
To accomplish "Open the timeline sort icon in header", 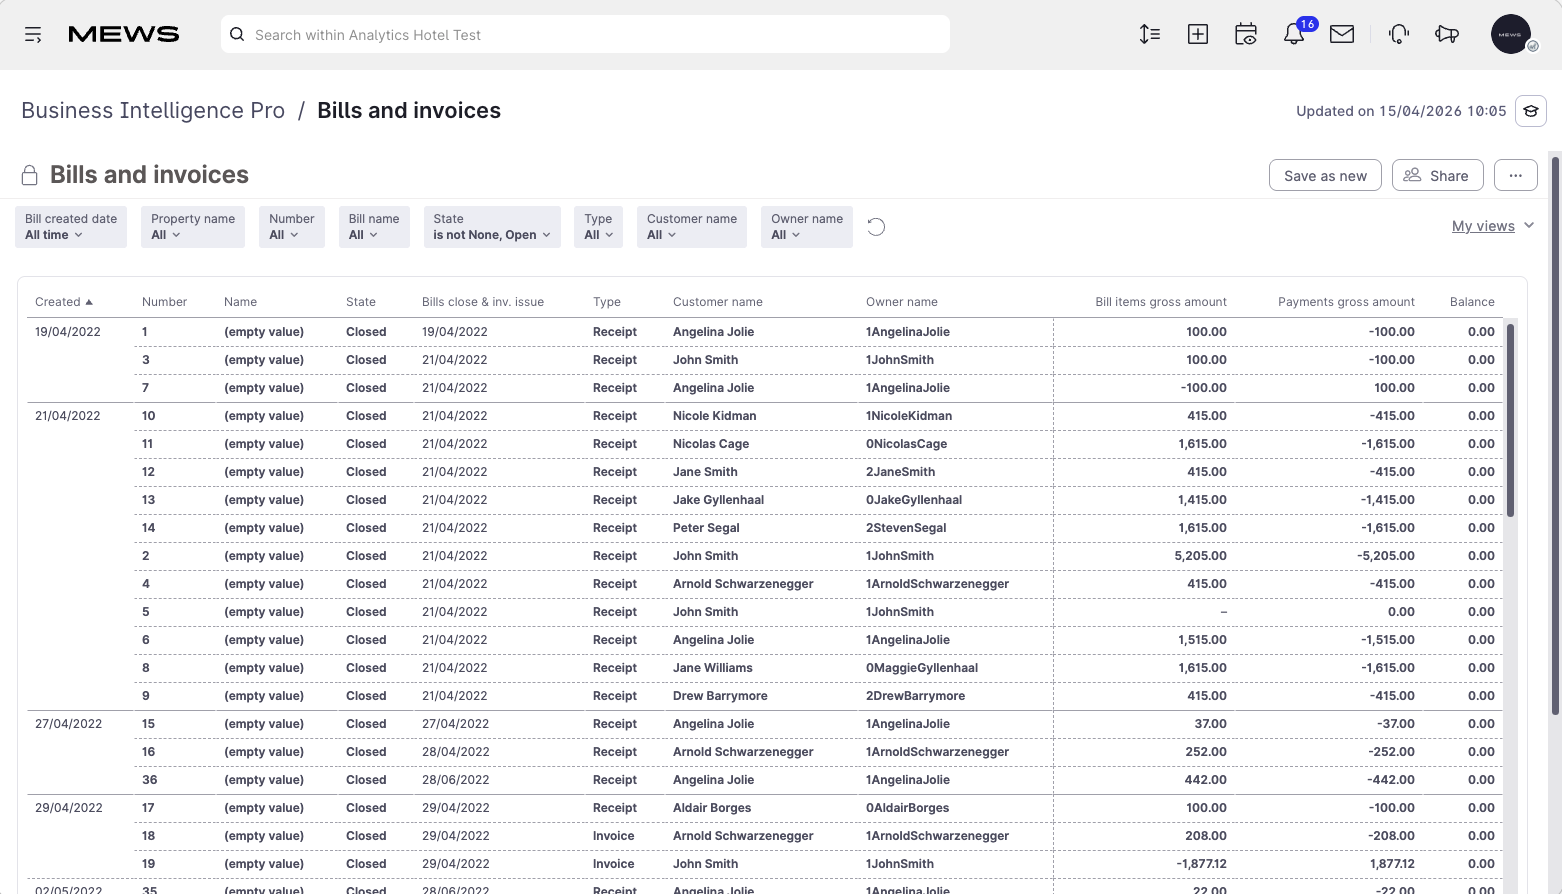I will pyautogui.click(x=1150, y=35).
